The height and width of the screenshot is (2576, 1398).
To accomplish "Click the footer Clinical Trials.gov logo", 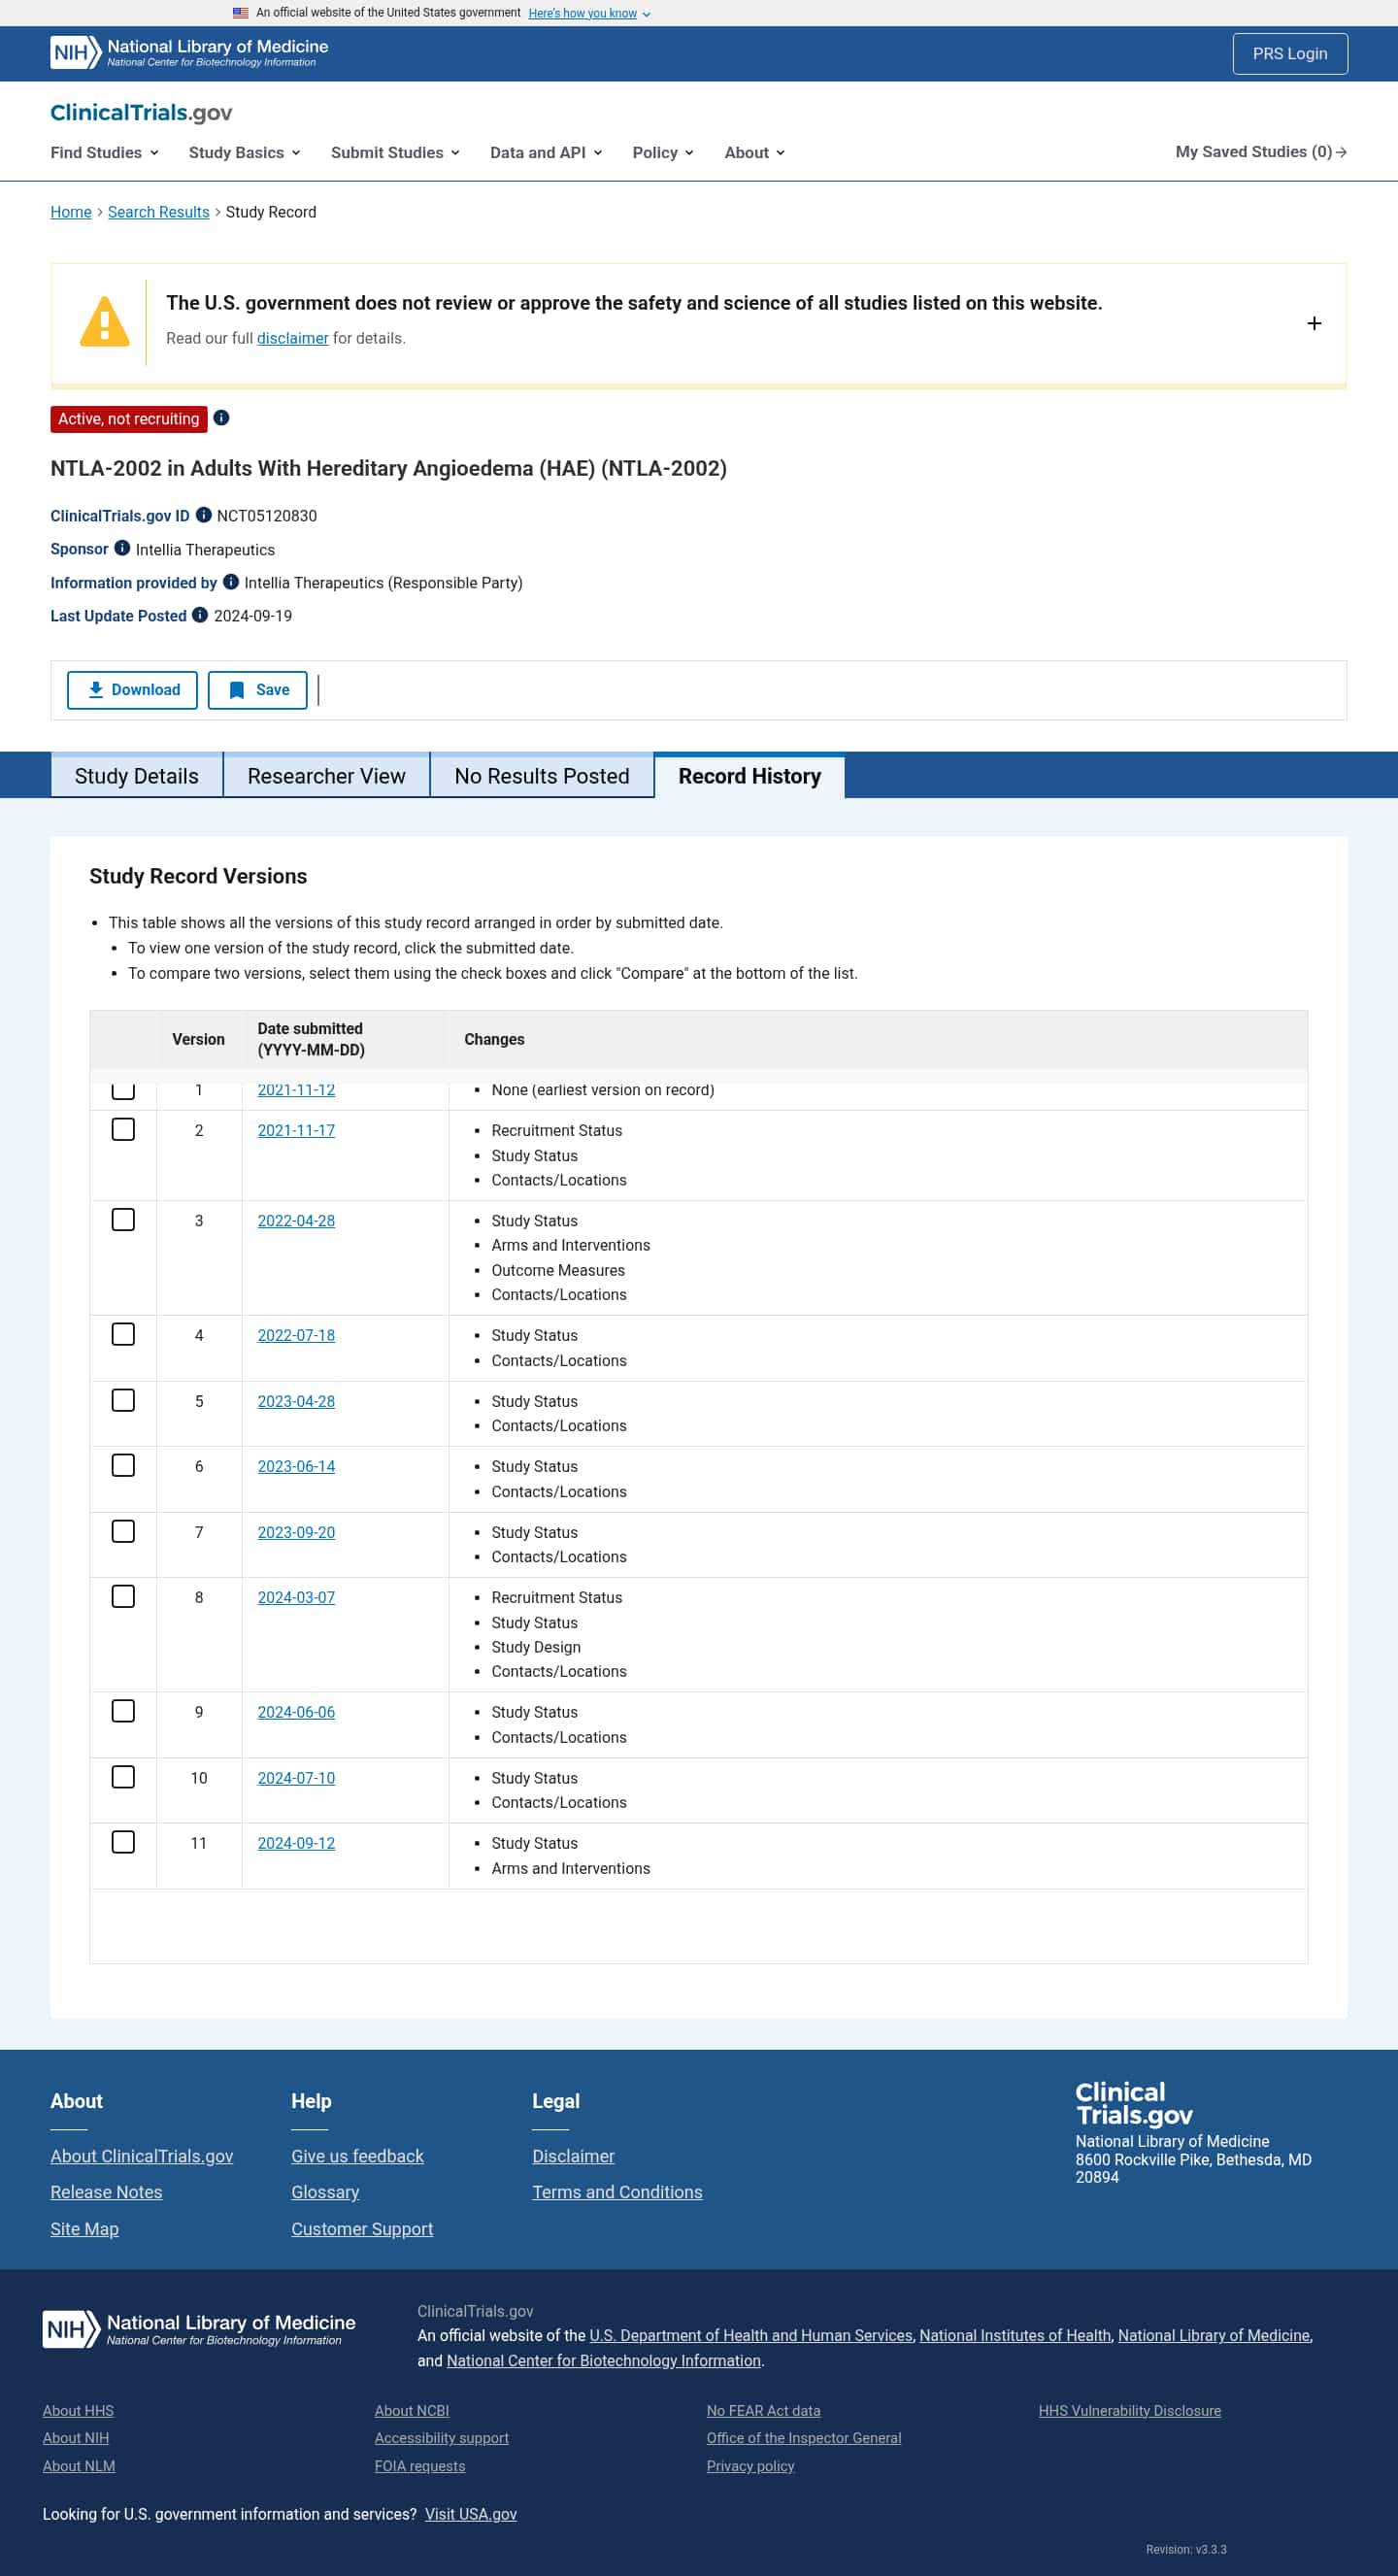I will (x=1133, y=2103).
